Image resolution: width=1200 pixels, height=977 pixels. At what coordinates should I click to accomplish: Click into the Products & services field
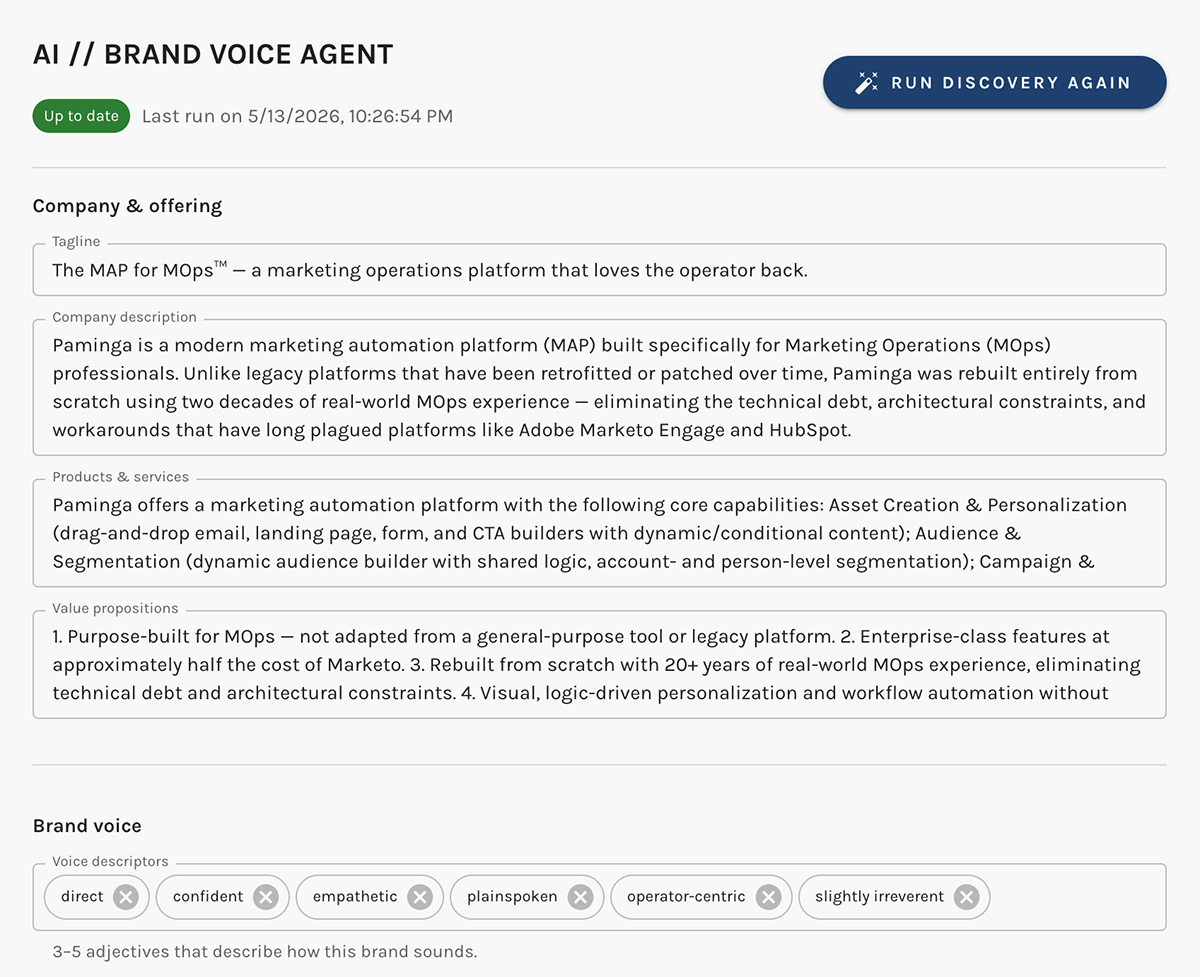coord(600,533)
